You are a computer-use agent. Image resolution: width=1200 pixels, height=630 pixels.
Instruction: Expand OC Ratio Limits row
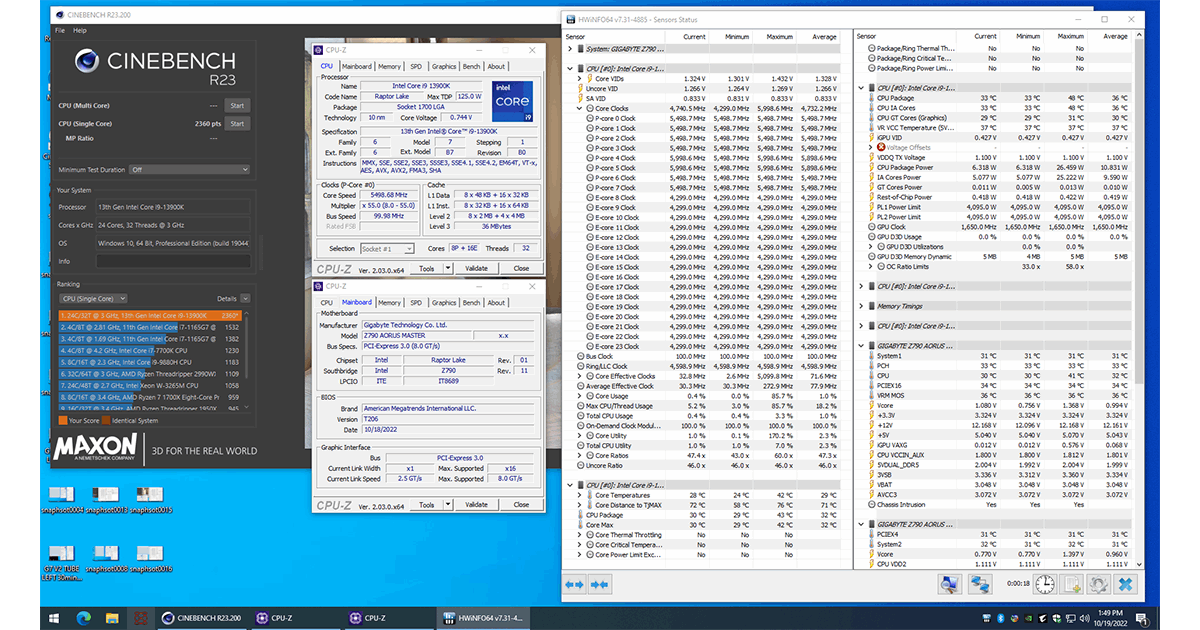click(872, 266)
